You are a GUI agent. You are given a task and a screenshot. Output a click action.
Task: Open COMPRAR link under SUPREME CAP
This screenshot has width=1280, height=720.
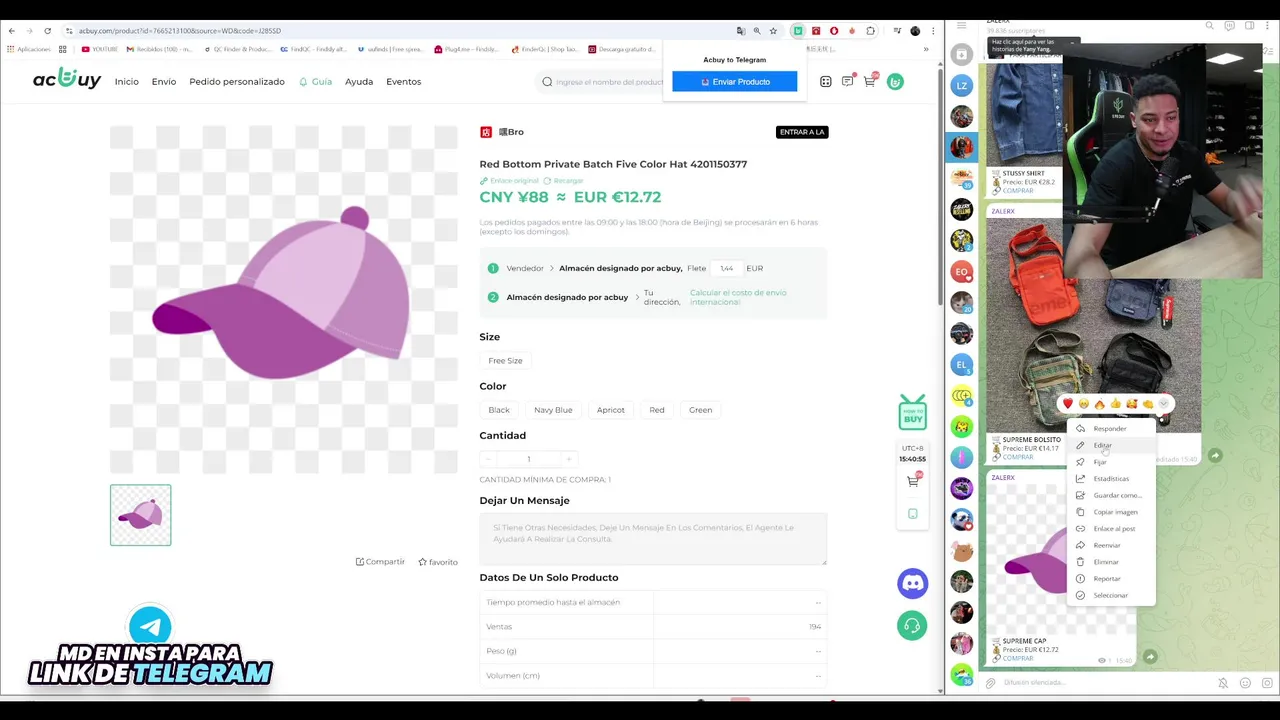coord(1018,658)
